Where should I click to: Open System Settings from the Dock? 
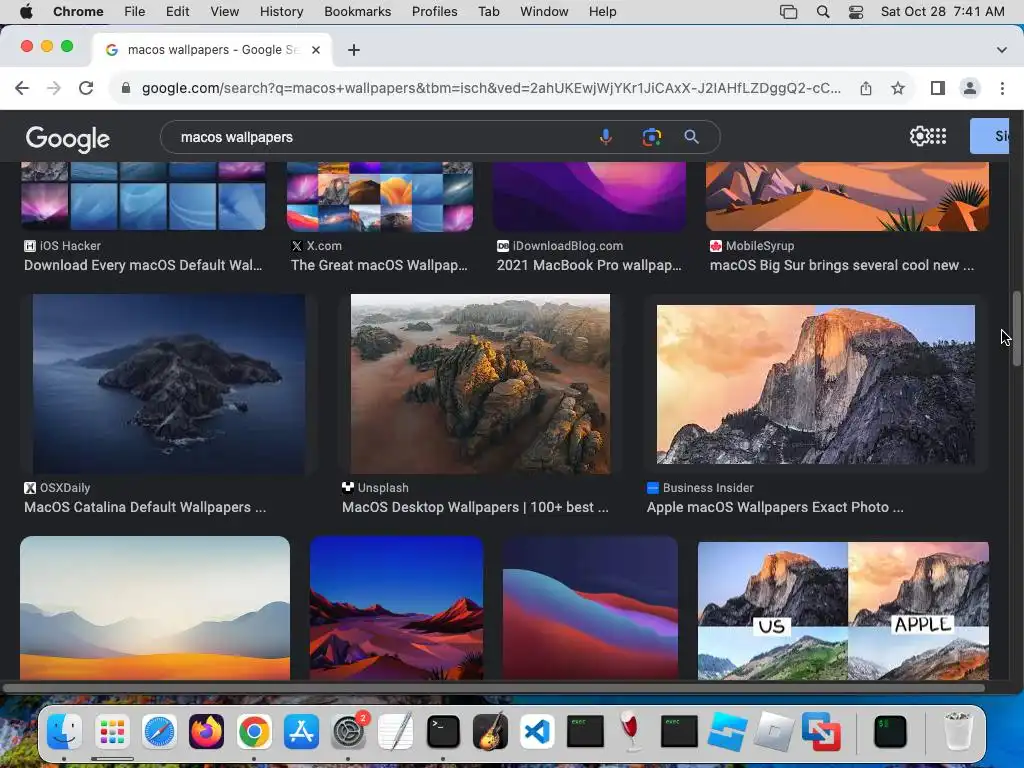(x=349, y=731)
